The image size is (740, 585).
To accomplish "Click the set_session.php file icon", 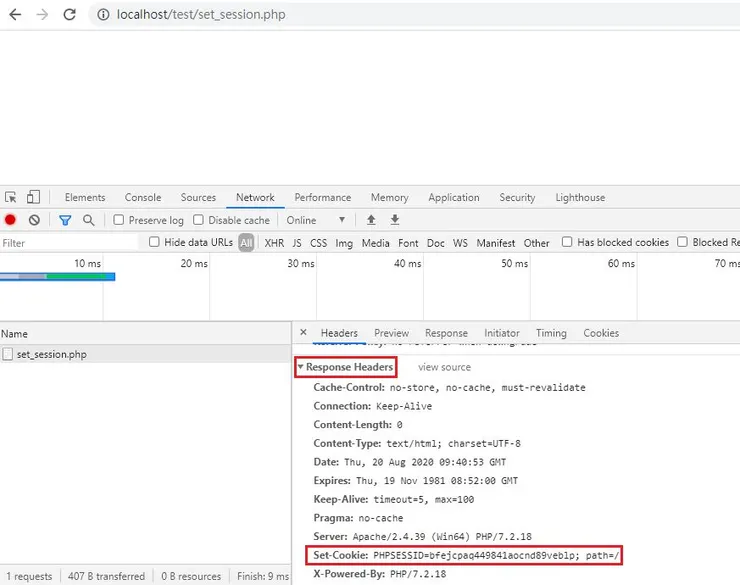I will [x=8, y=354].
